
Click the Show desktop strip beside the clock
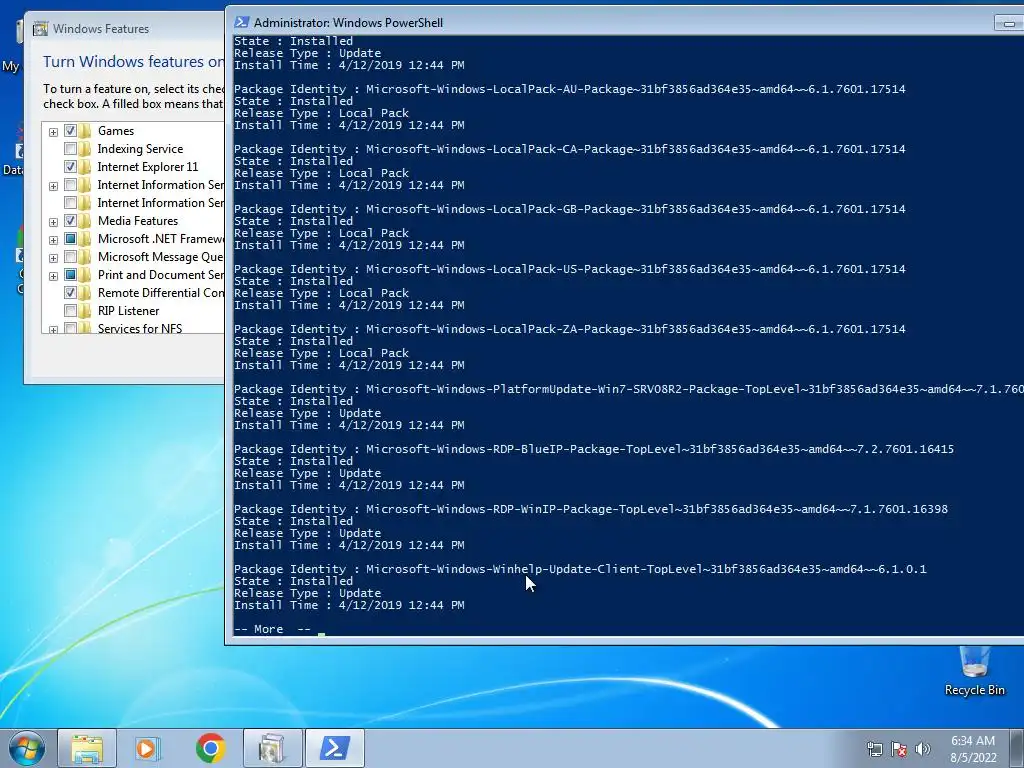(x=1017, y=748)
